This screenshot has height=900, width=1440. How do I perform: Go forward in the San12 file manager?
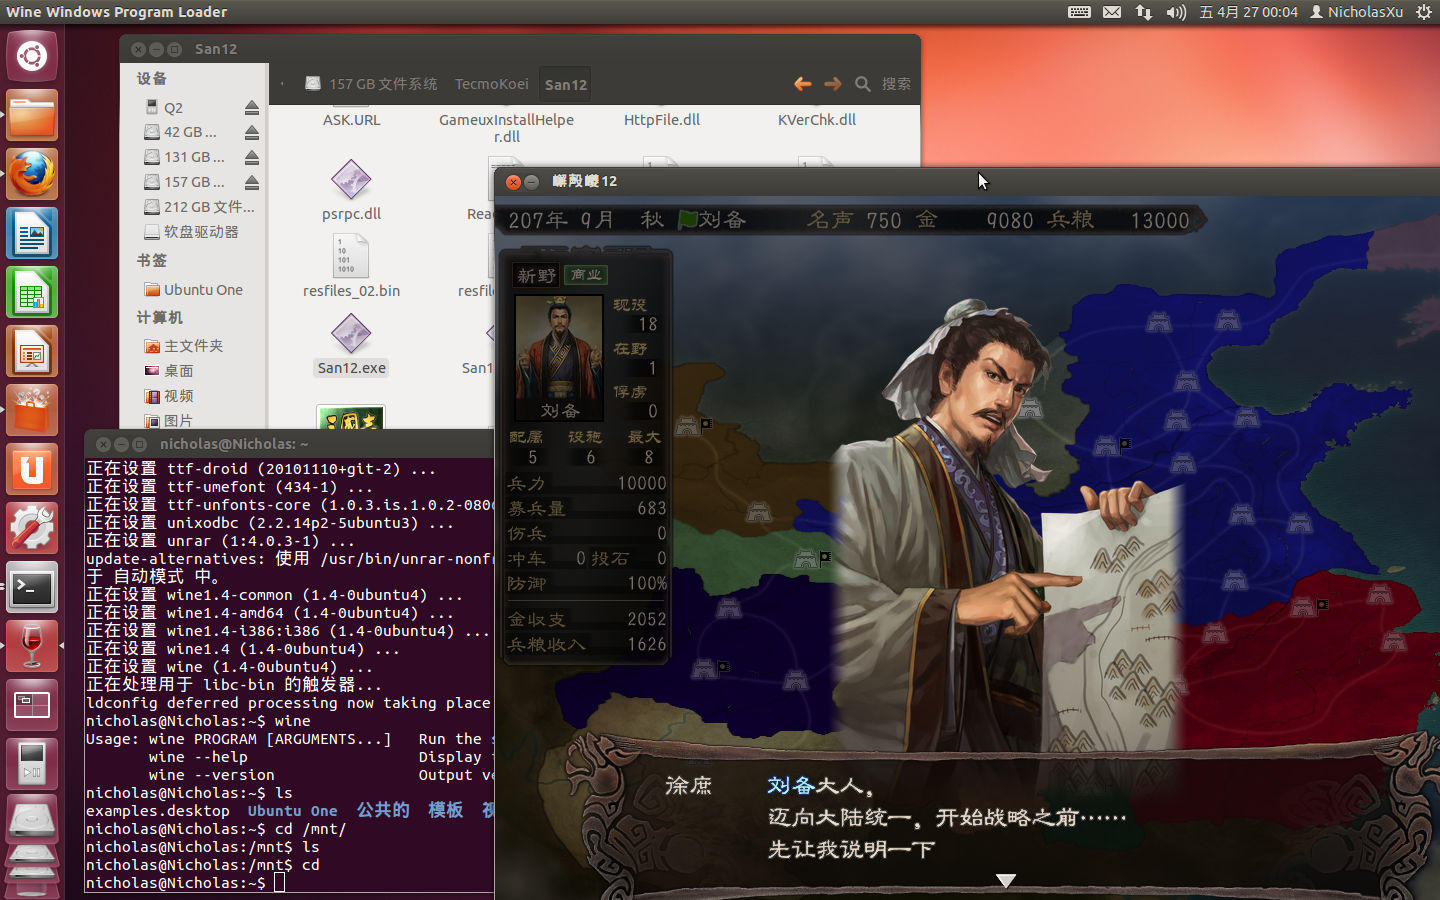[832, 84]
